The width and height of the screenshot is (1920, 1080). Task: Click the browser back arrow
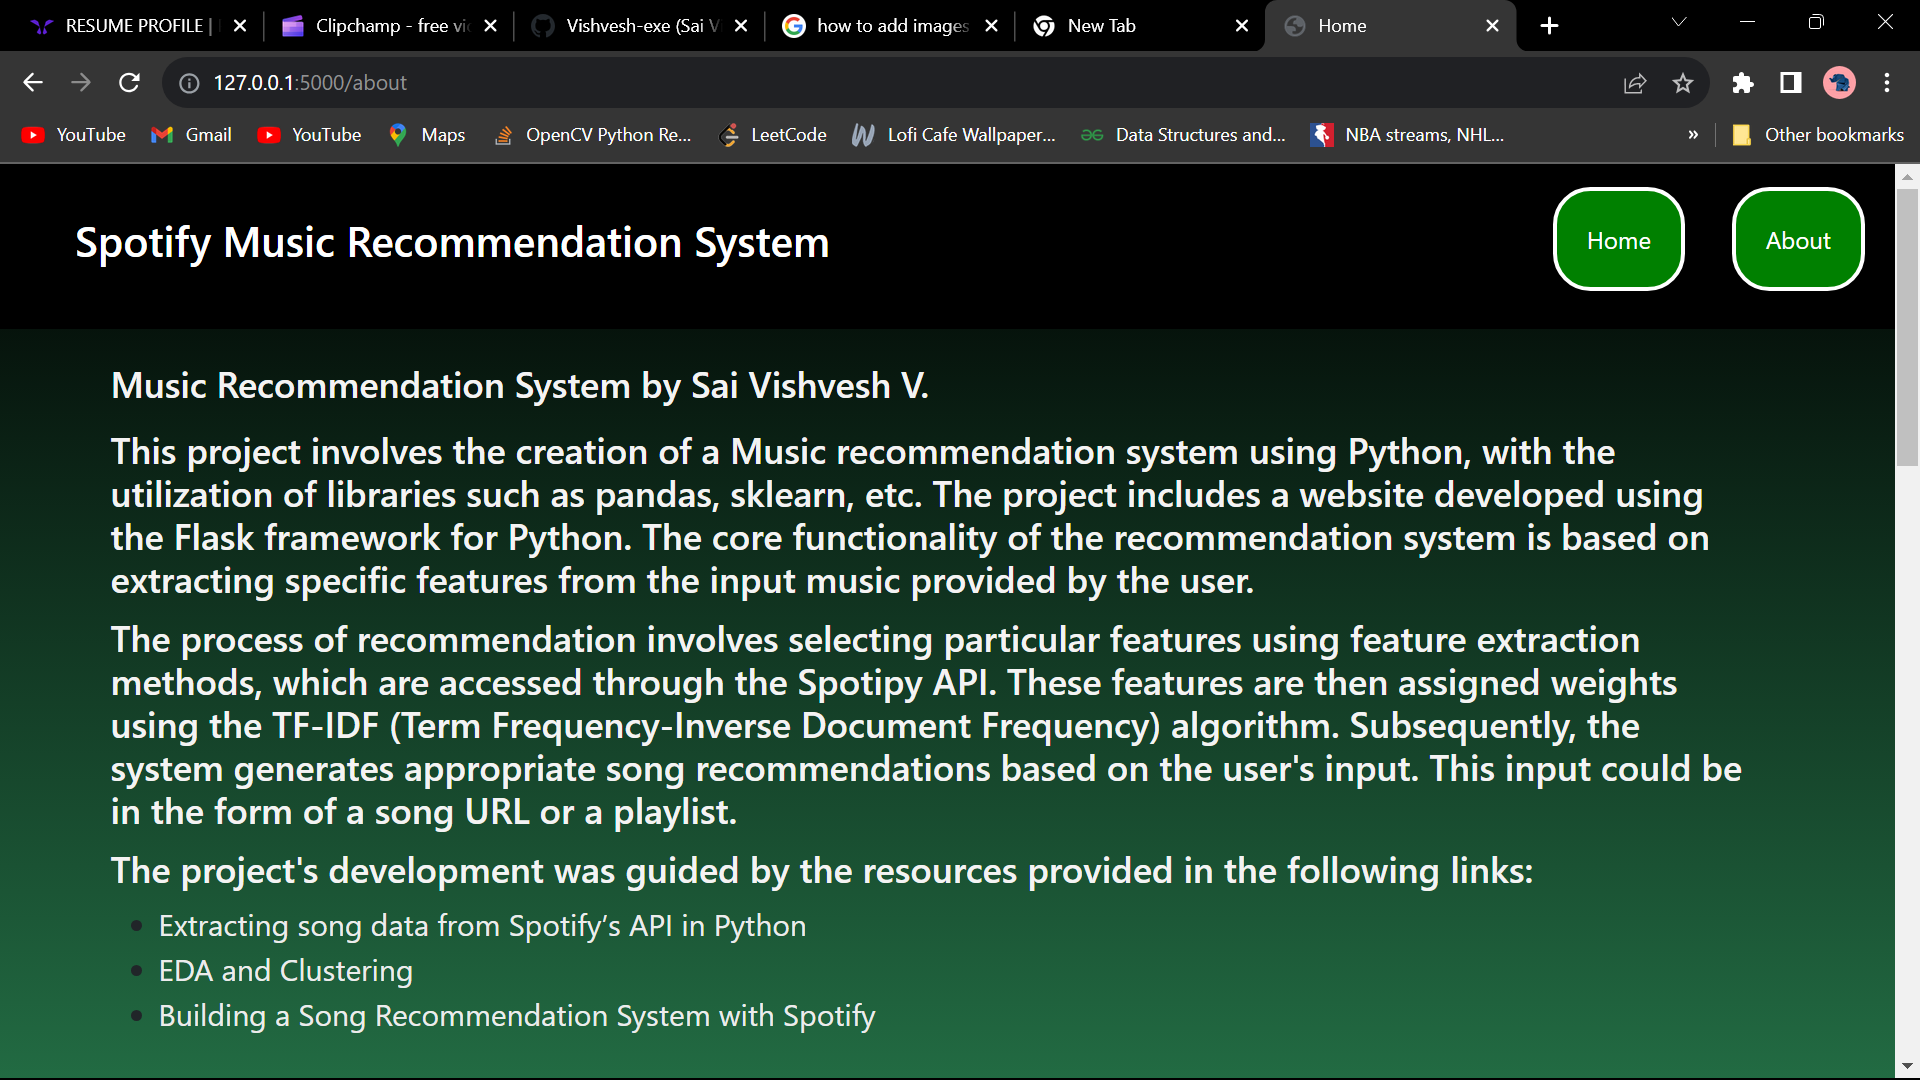pos(33,83)
